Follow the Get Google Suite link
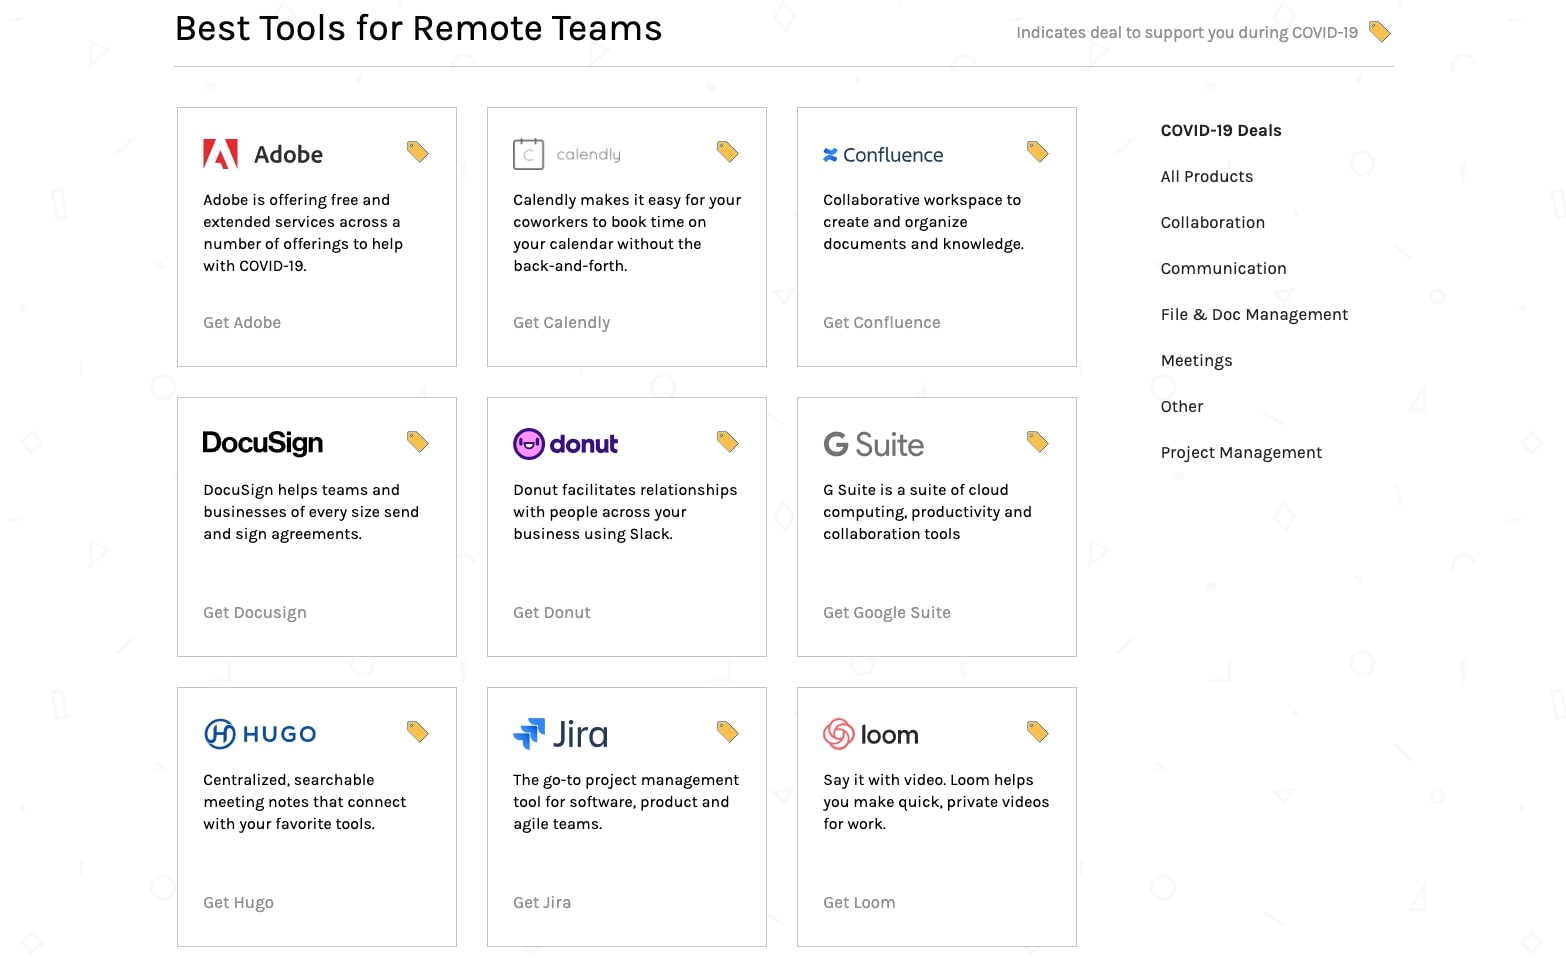The height and width of the screenshot is (964, 1566). coord(887,612)
